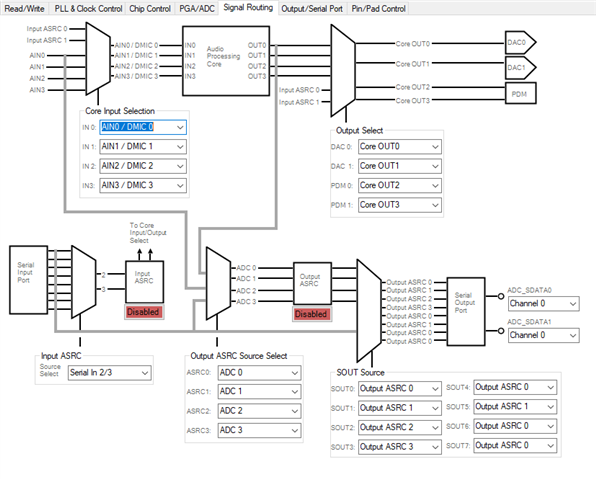The image size is (596, 479).
Task: Click the DAC0 output symbol
Action: point(520,42)
